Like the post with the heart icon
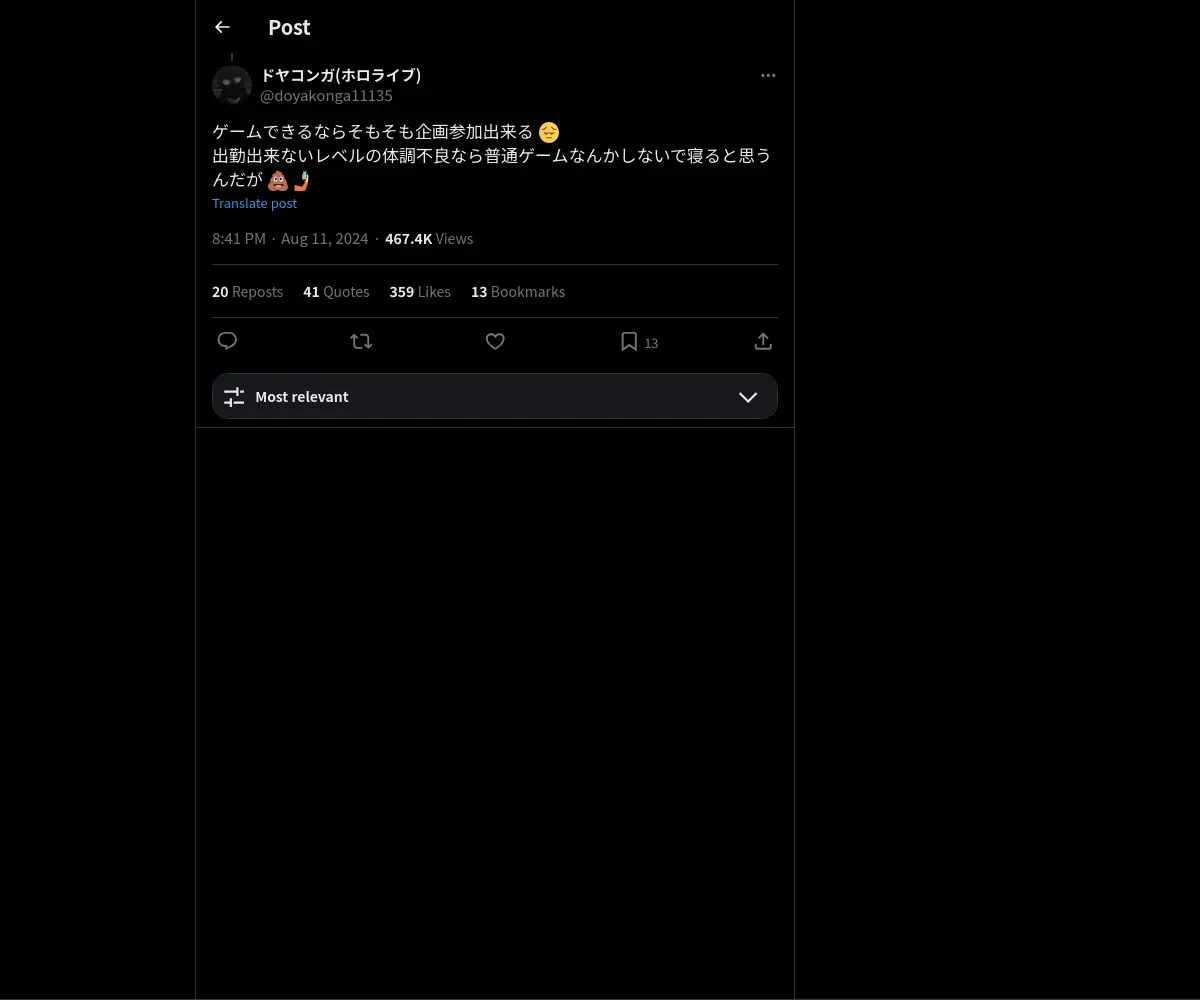 (x=495, y=341)
